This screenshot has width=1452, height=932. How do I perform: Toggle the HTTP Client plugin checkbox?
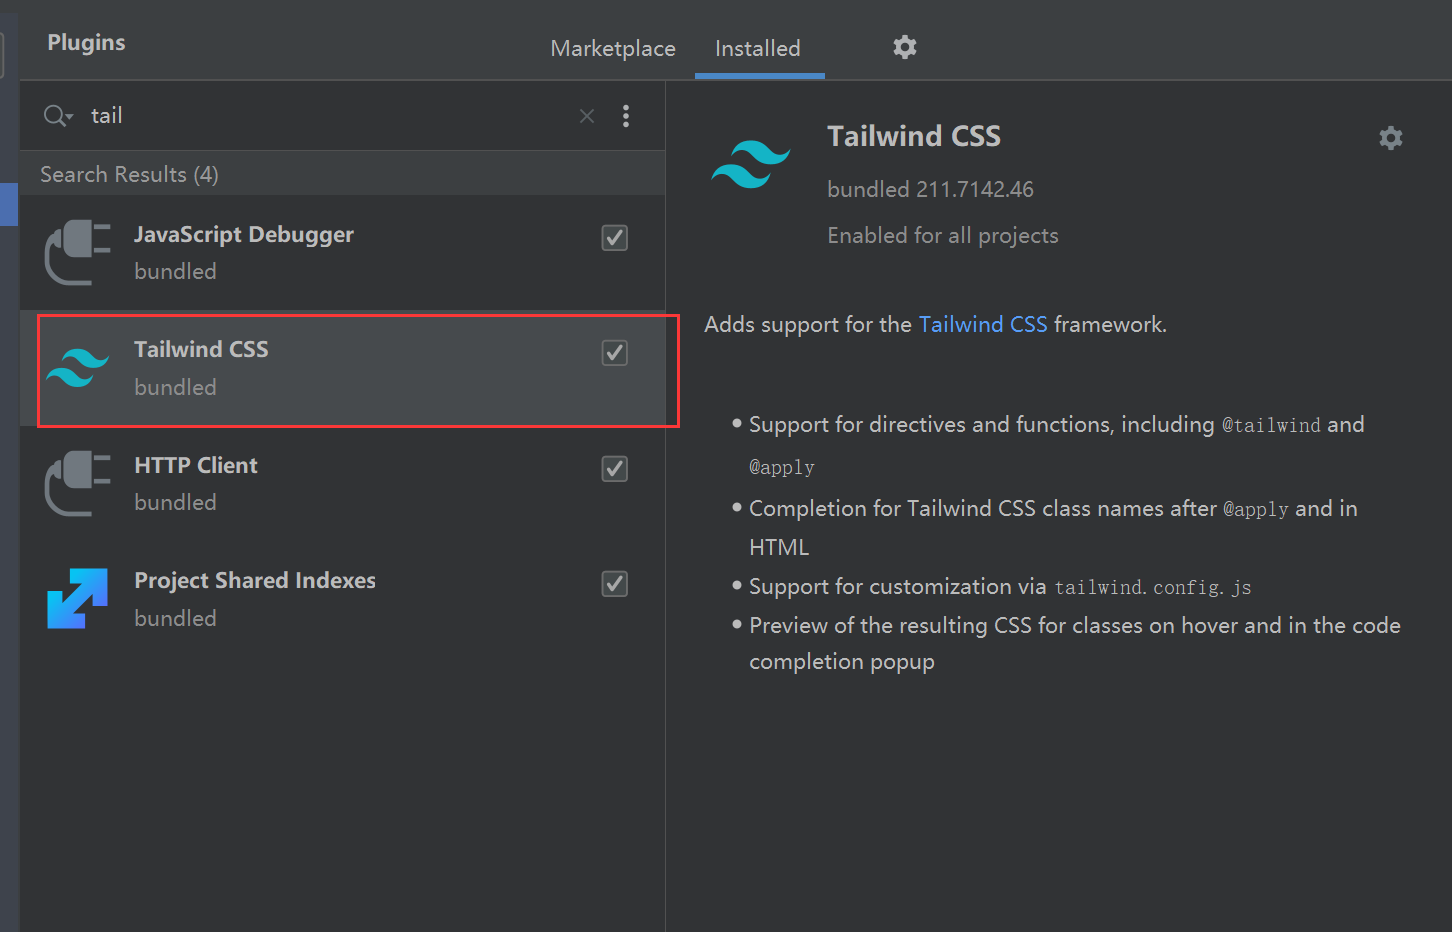click(x=614, y=469)
